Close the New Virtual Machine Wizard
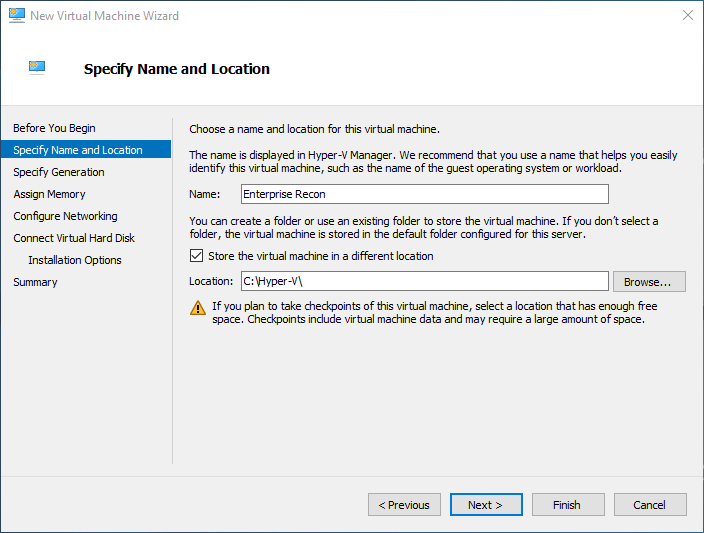This screenshot has width=704, height=533. click(x=687, y=16)
